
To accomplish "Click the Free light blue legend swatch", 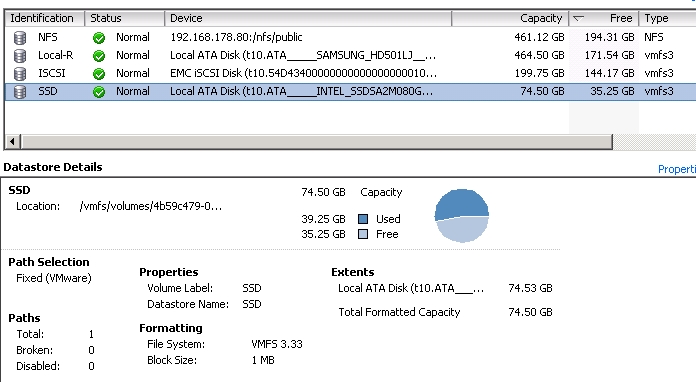I will 363,234.
